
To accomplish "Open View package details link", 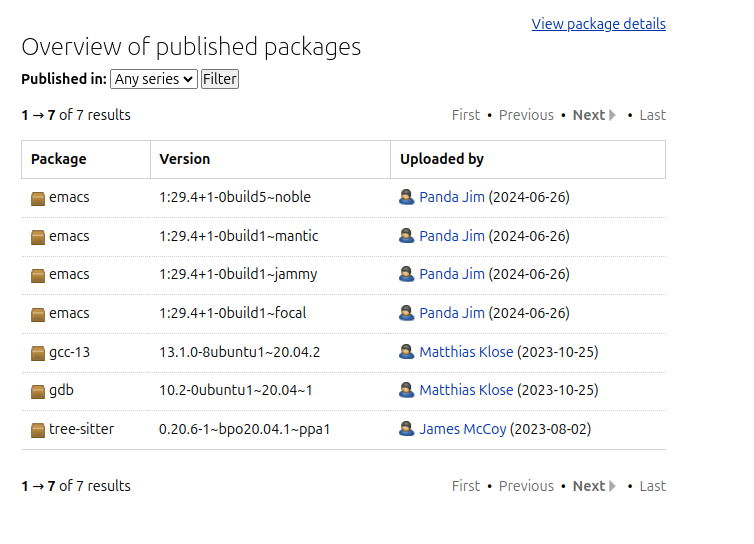I will click(x=599, y=24).
